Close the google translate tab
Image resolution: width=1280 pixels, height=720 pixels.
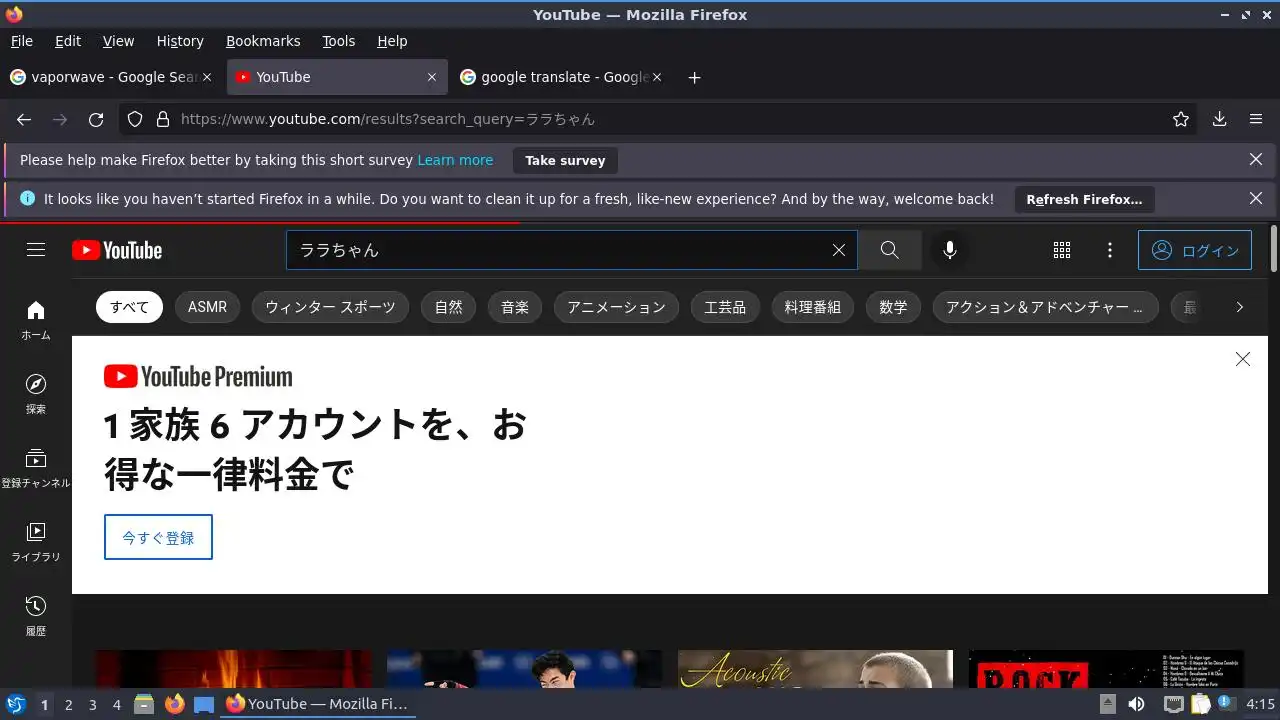click(657, 77)
